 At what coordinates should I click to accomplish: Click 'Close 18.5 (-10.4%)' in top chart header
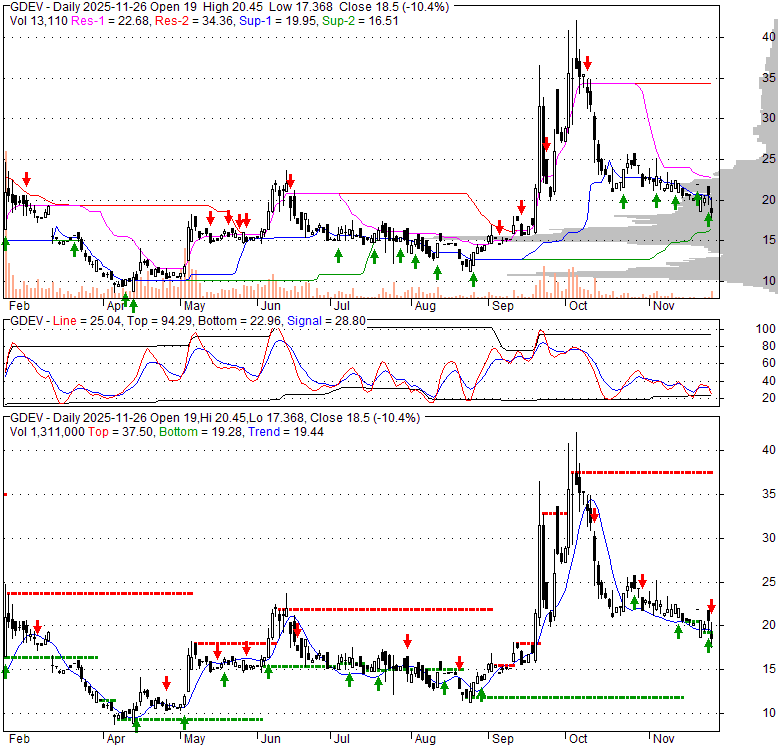point(394,7)
